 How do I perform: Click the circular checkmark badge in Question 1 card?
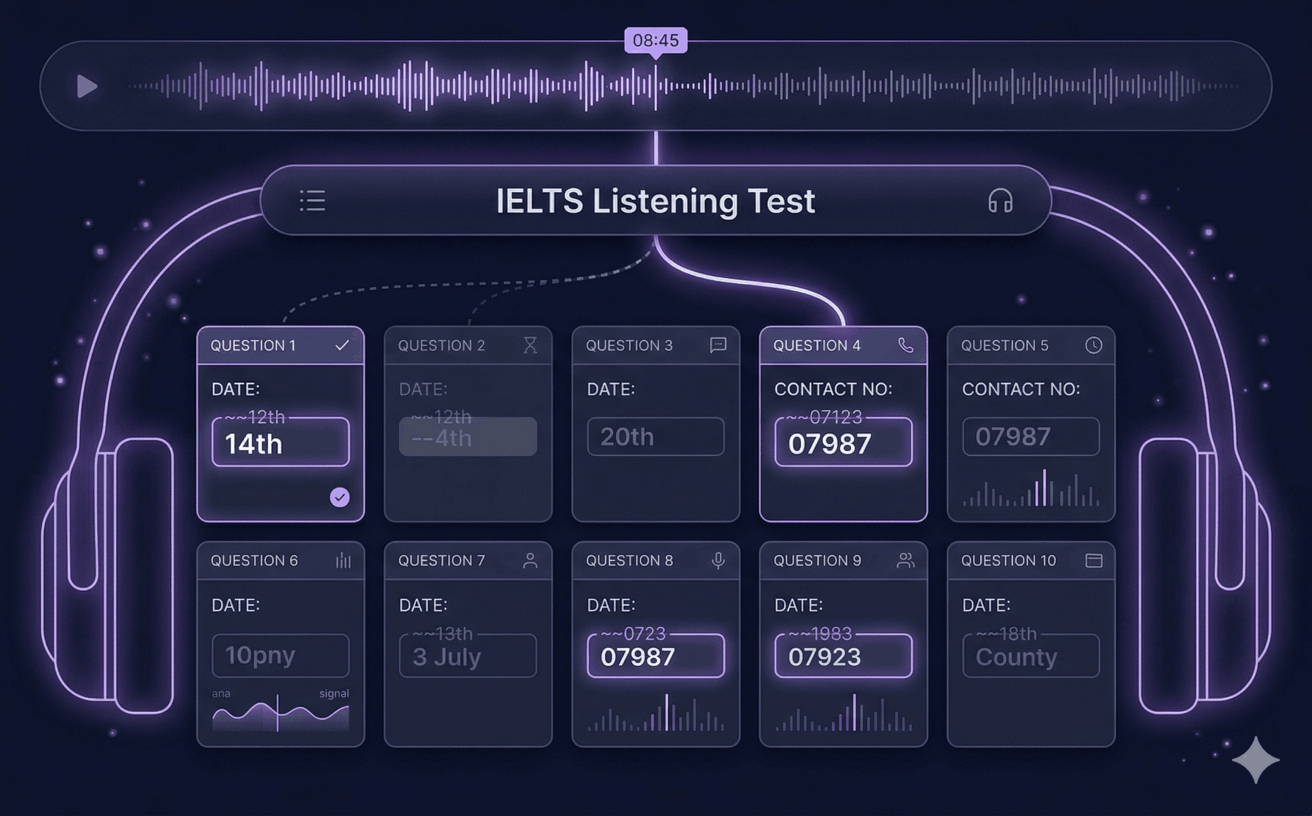pos(339,497)
